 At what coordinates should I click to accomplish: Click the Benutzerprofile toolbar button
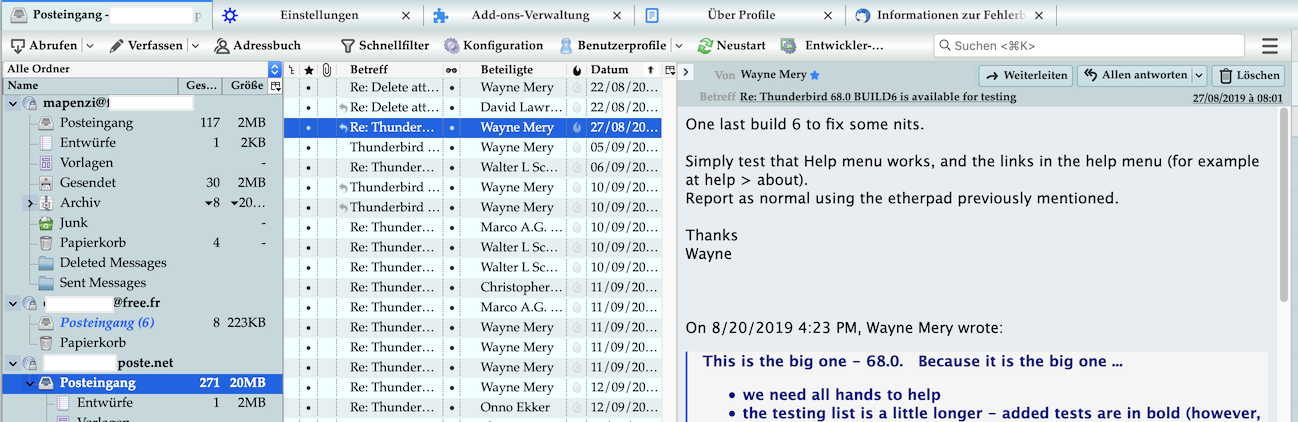(613, 46)
